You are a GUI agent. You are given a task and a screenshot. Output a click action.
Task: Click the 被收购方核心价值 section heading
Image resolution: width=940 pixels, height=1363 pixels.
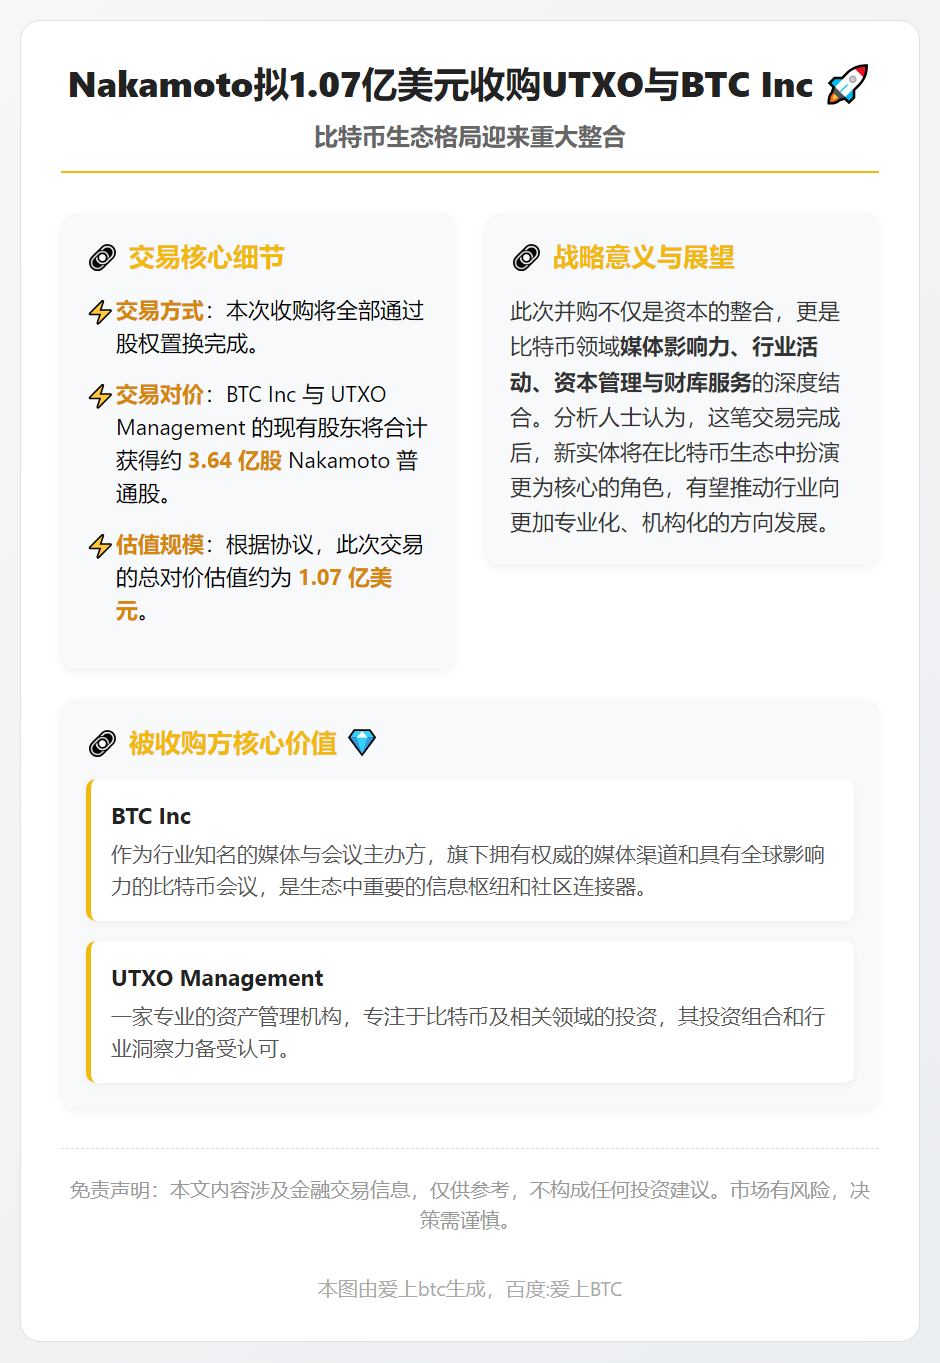point(233,743)
